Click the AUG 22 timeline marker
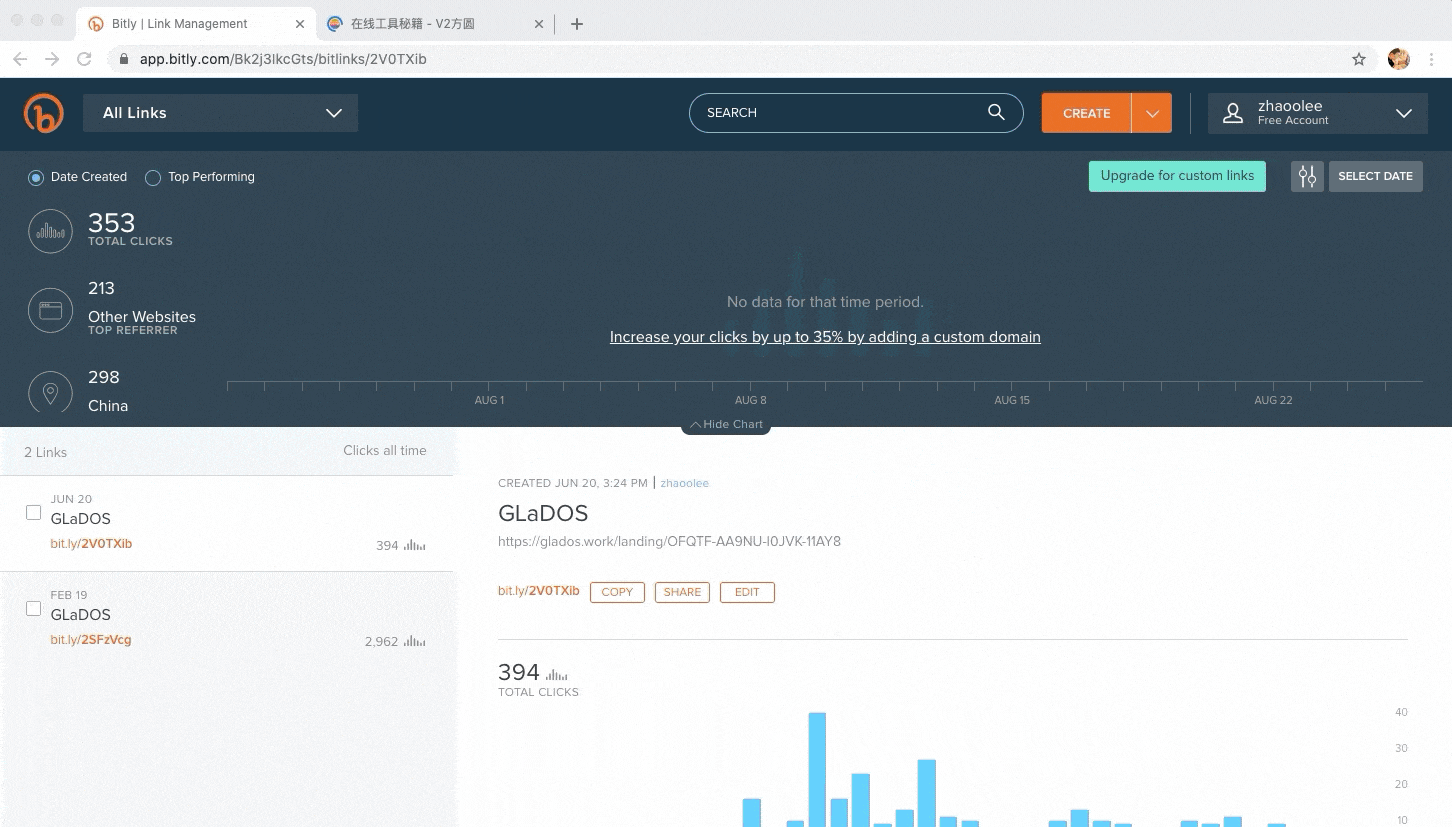Screen dimensions: 1452x827 (1273, 400)
